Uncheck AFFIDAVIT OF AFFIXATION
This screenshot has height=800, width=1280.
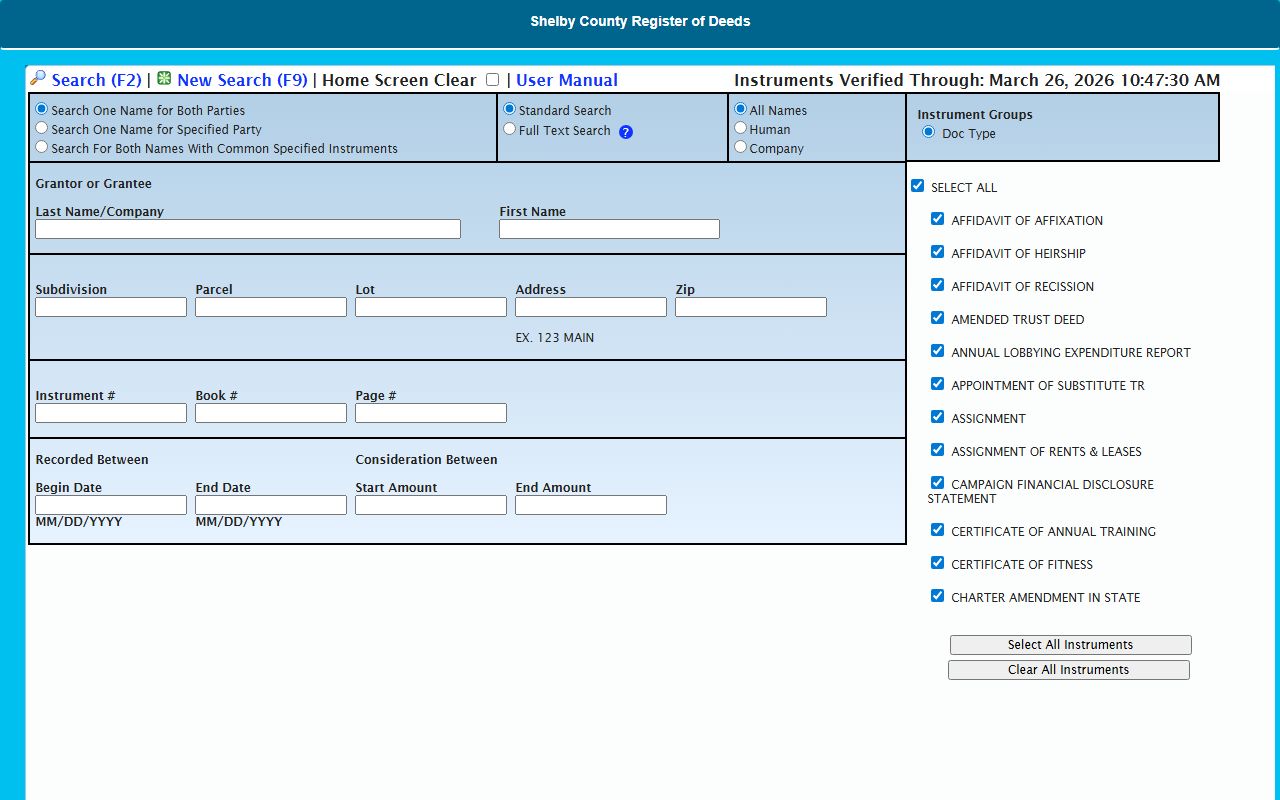[938, 219]
